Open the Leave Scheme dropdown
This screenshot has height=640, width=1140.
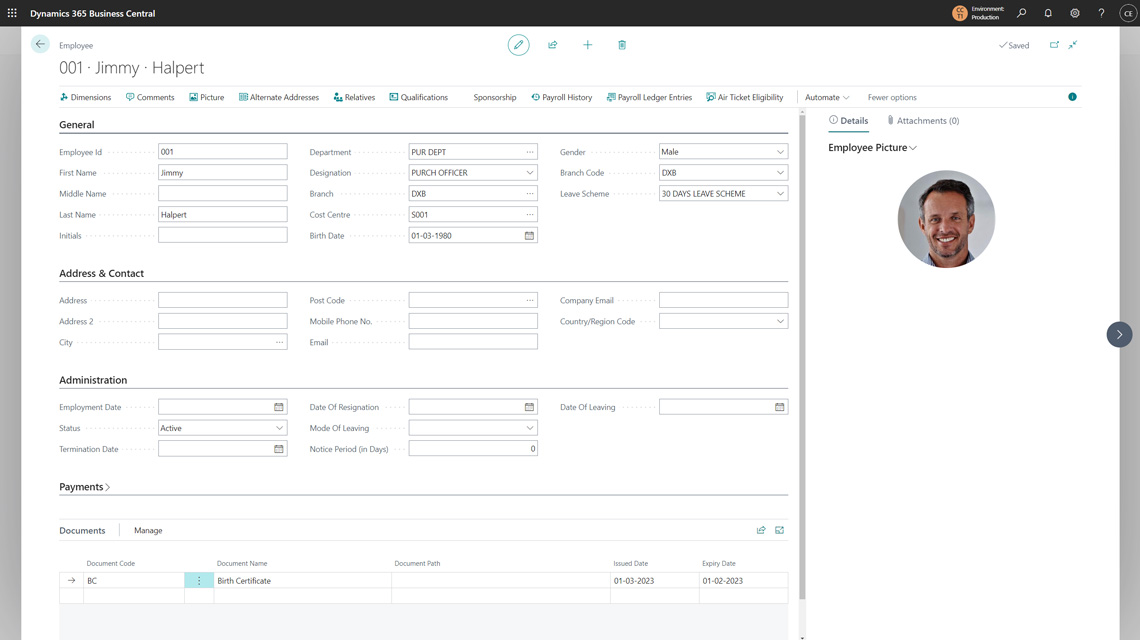click(780, 193)
